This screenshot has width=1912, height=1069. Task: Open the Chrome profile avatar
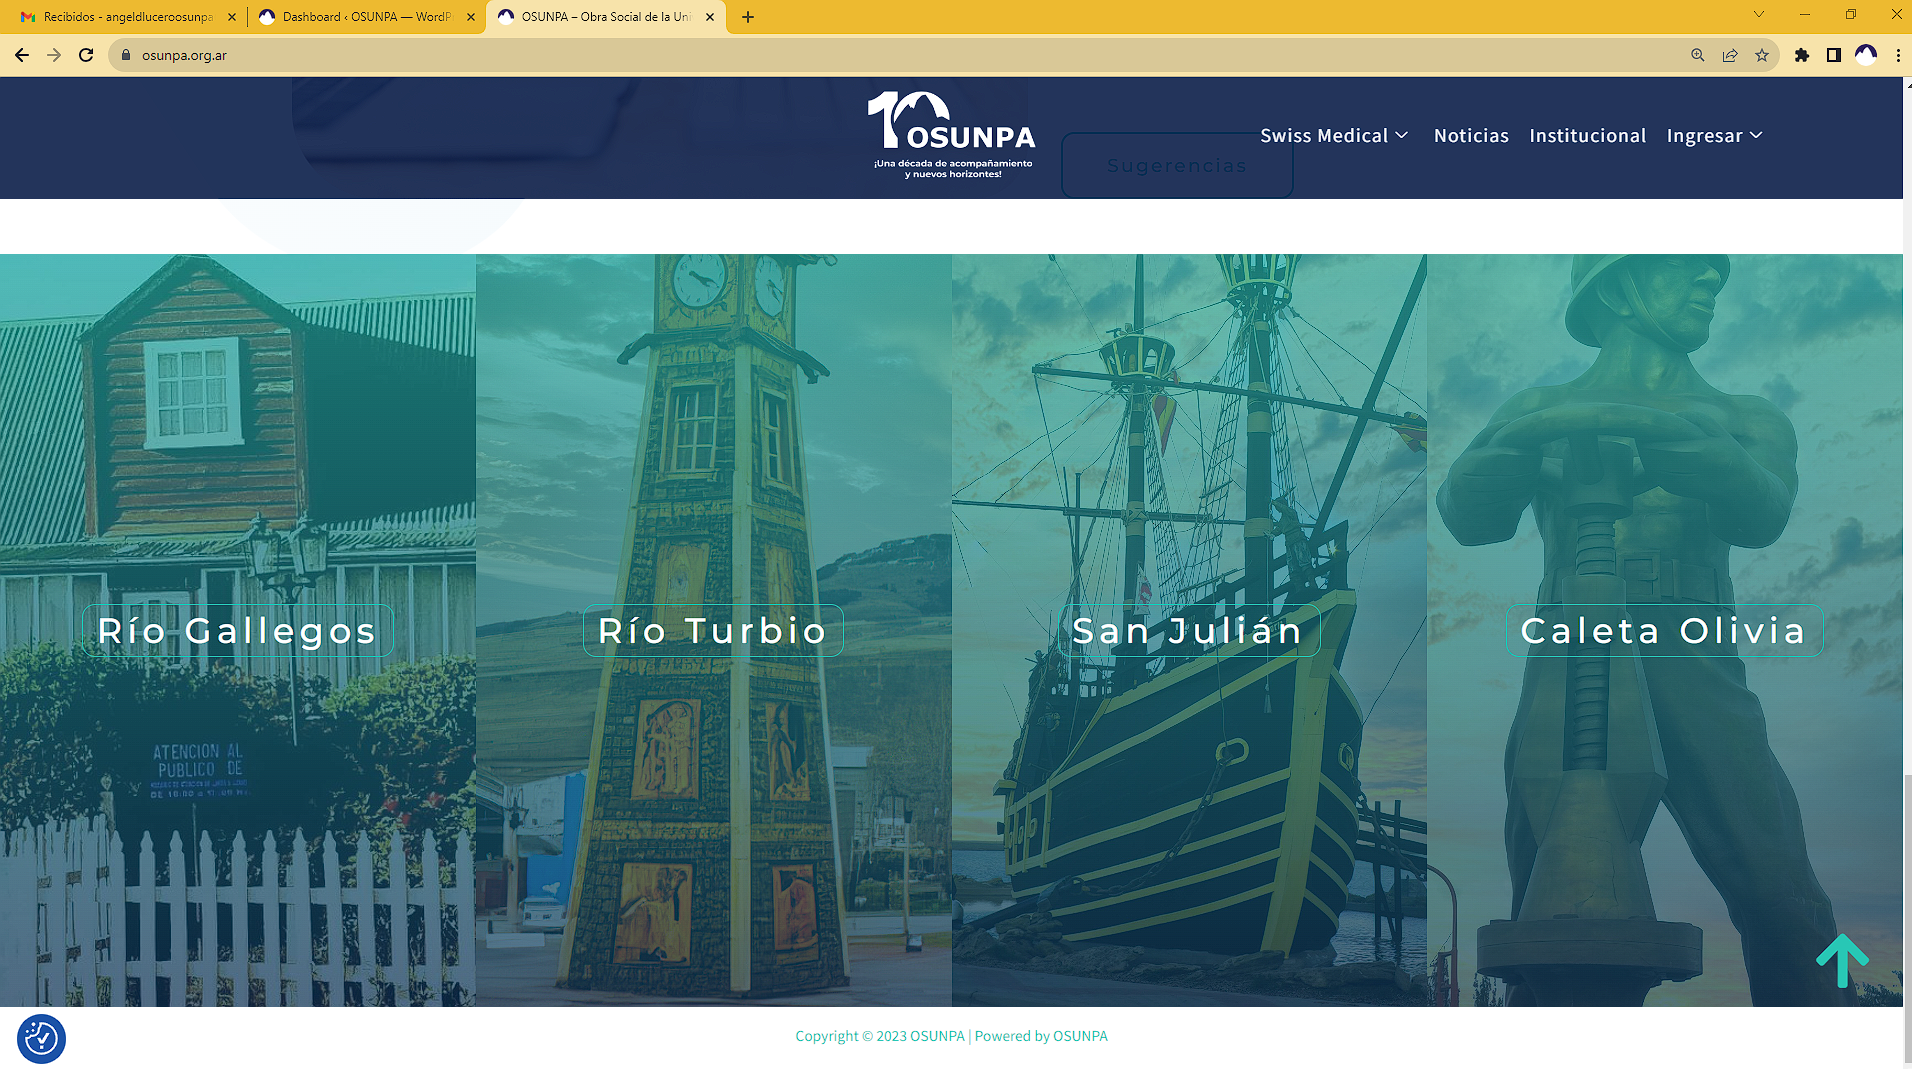1866,55
